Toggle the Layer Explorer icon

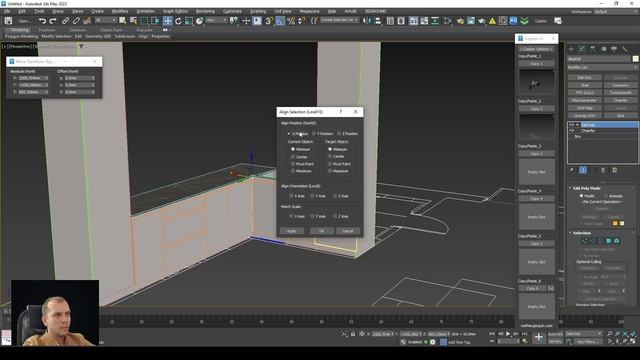pyautogui.click(x=401, y=20)
